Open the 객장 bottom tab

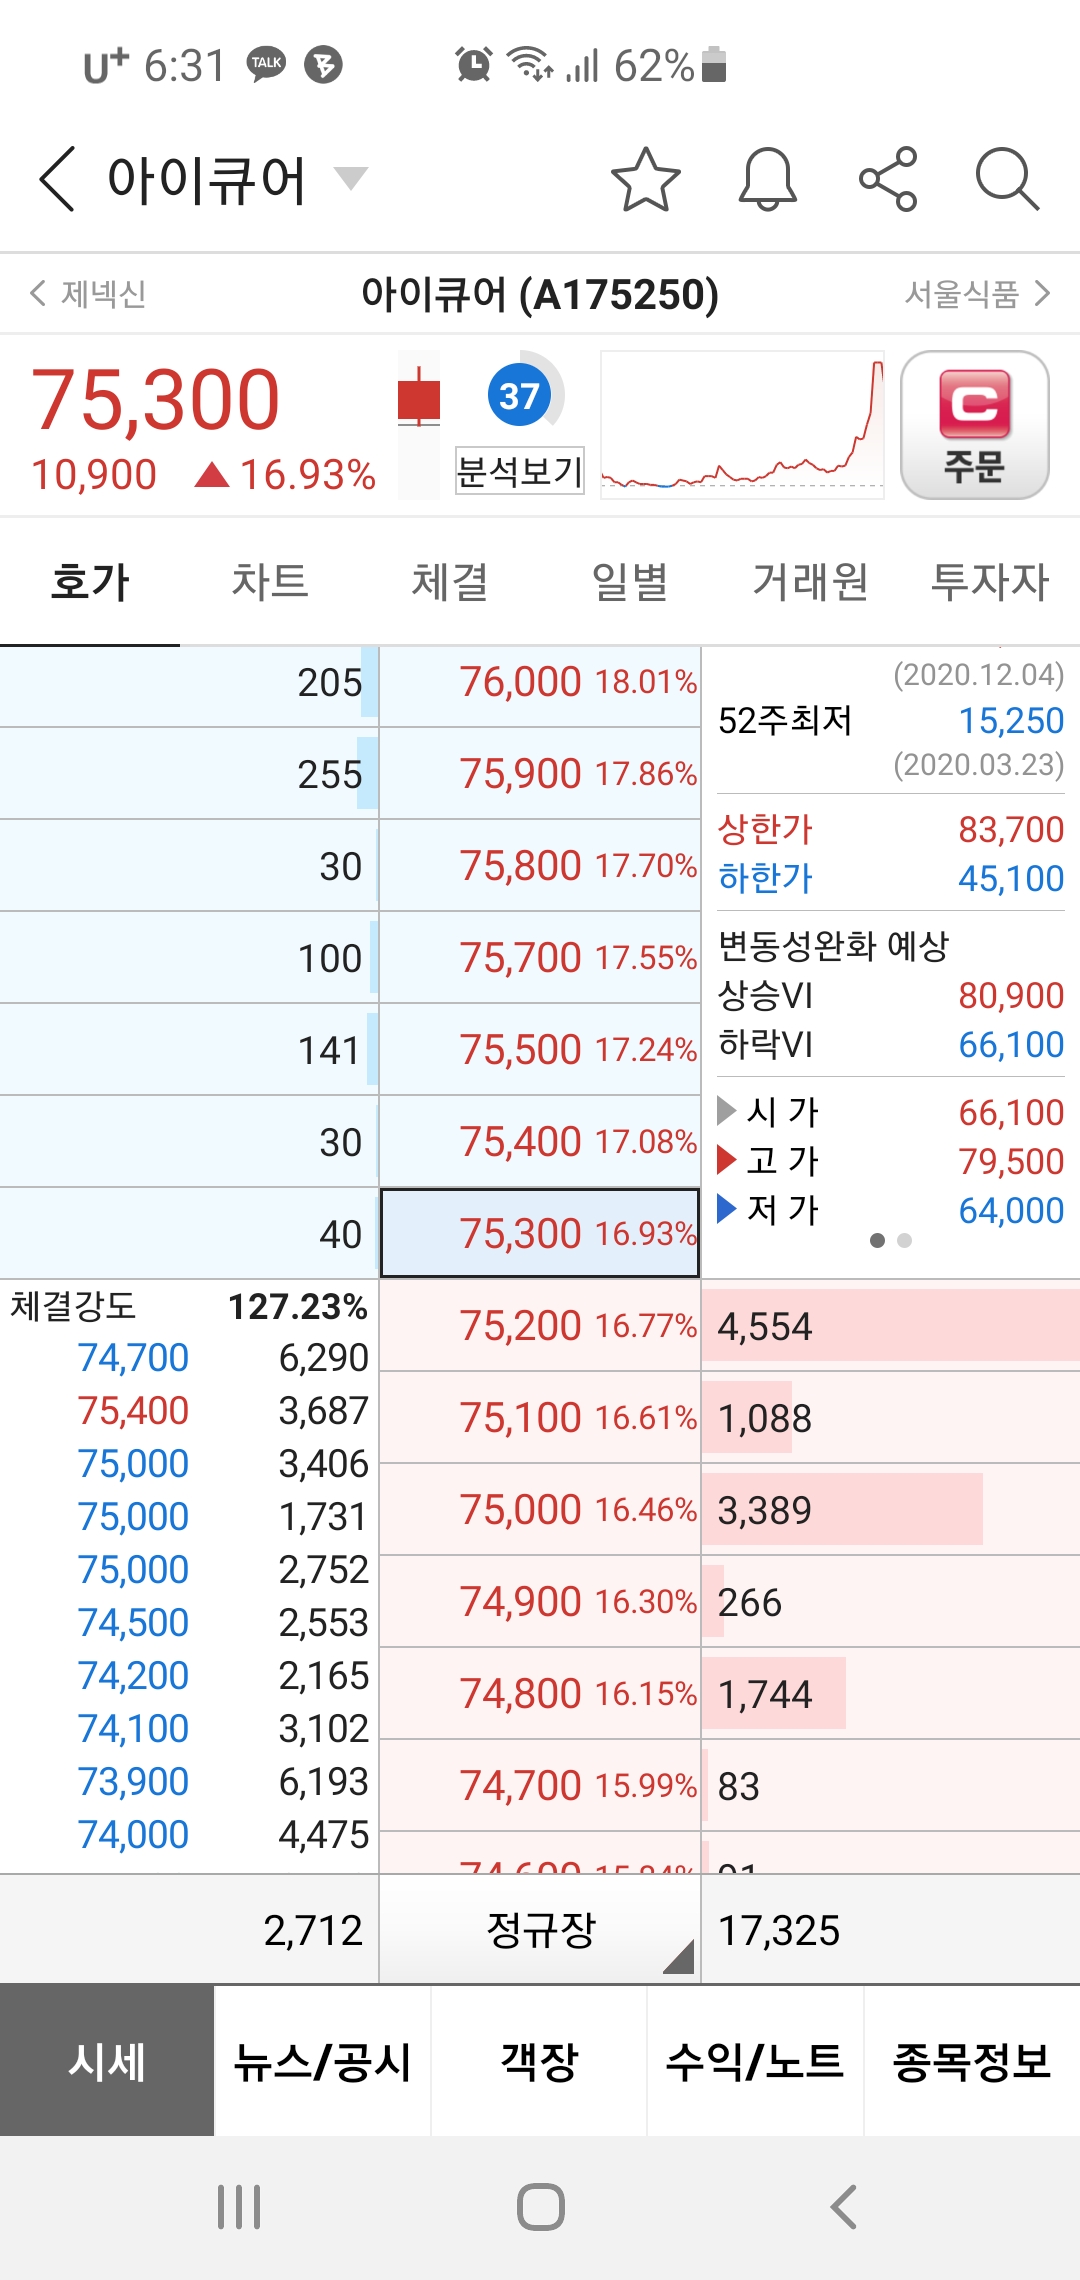[539, 2061]
